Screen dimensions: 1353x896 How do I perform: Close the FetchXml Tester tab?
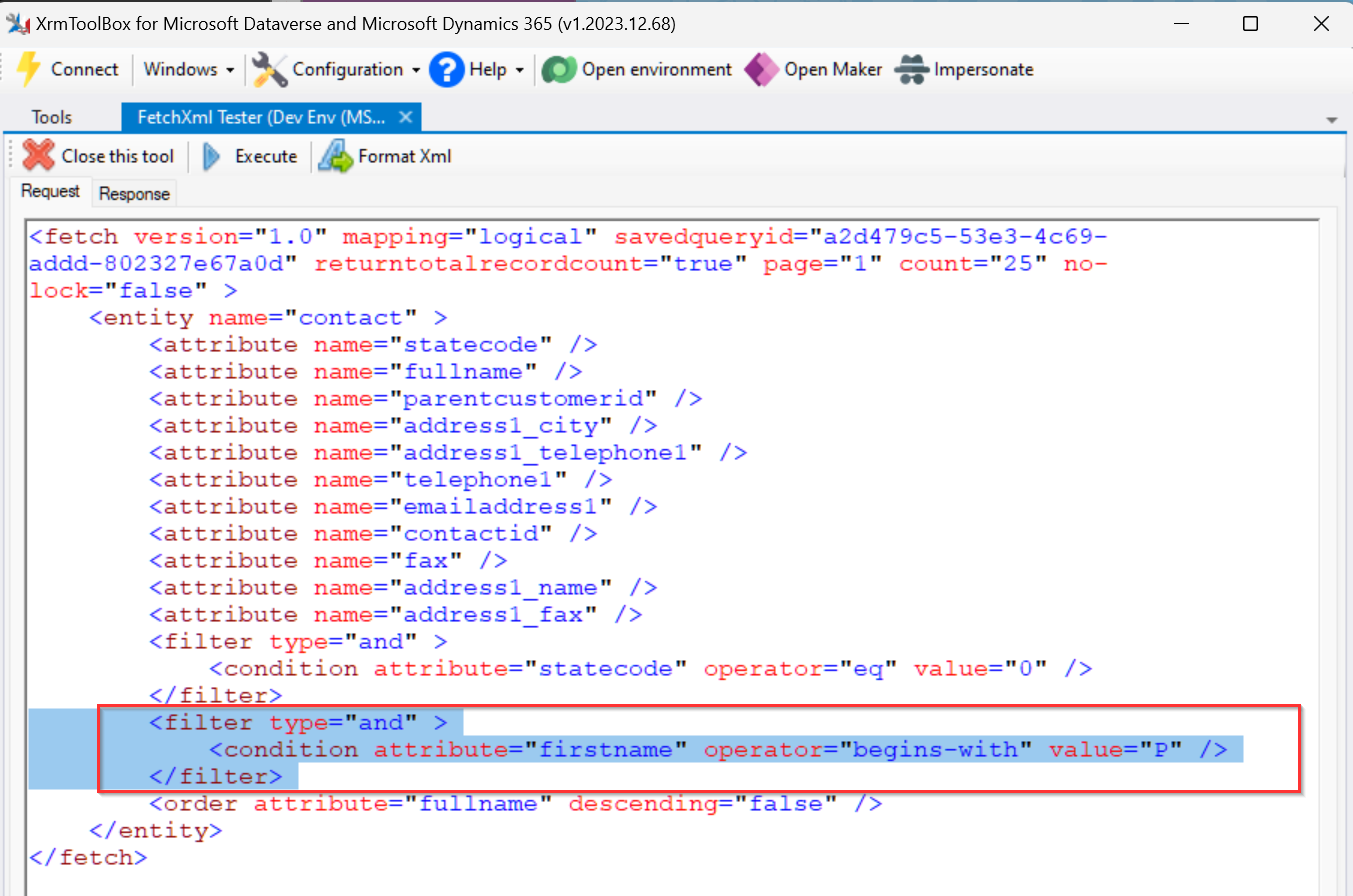pos(405,117)
